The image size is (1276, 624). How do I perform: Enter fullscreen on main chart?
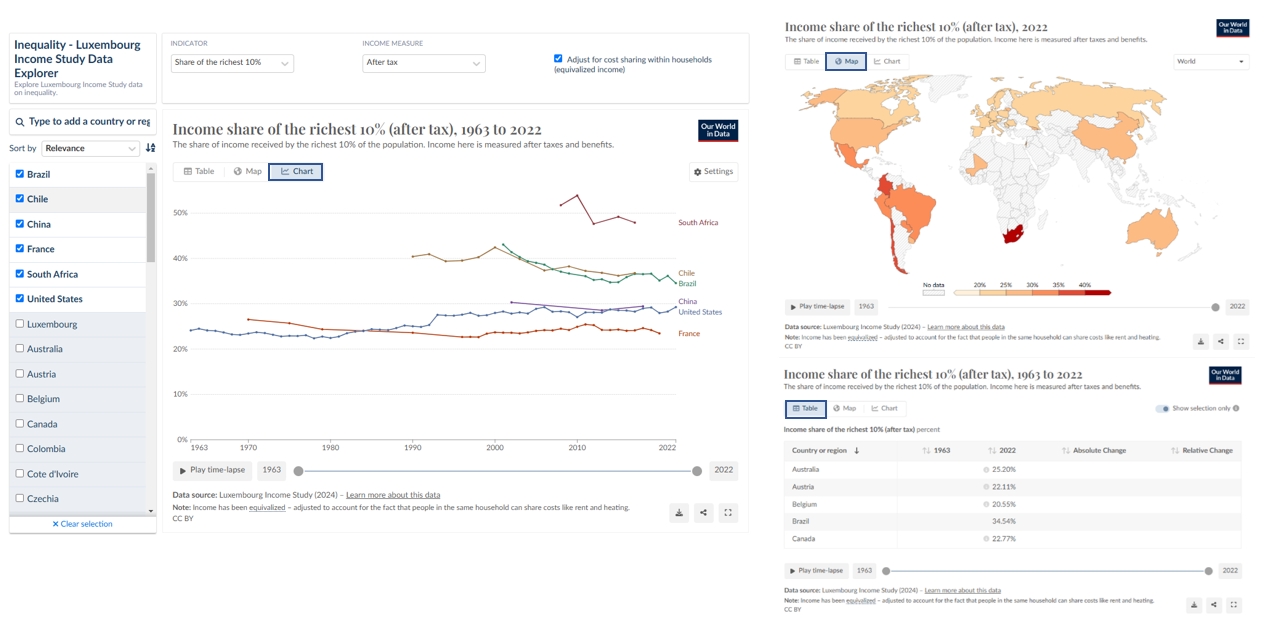pyautogui.click(x=728, y=513)
